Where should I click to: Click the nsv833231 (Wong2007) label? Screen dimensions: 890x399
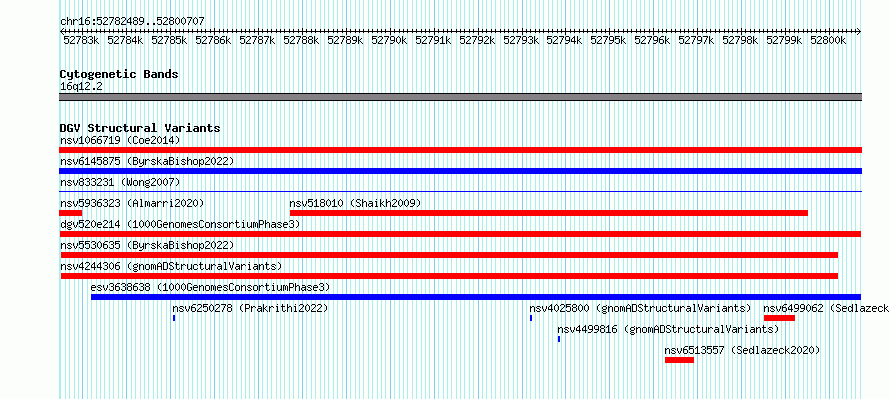click(120, 182)
